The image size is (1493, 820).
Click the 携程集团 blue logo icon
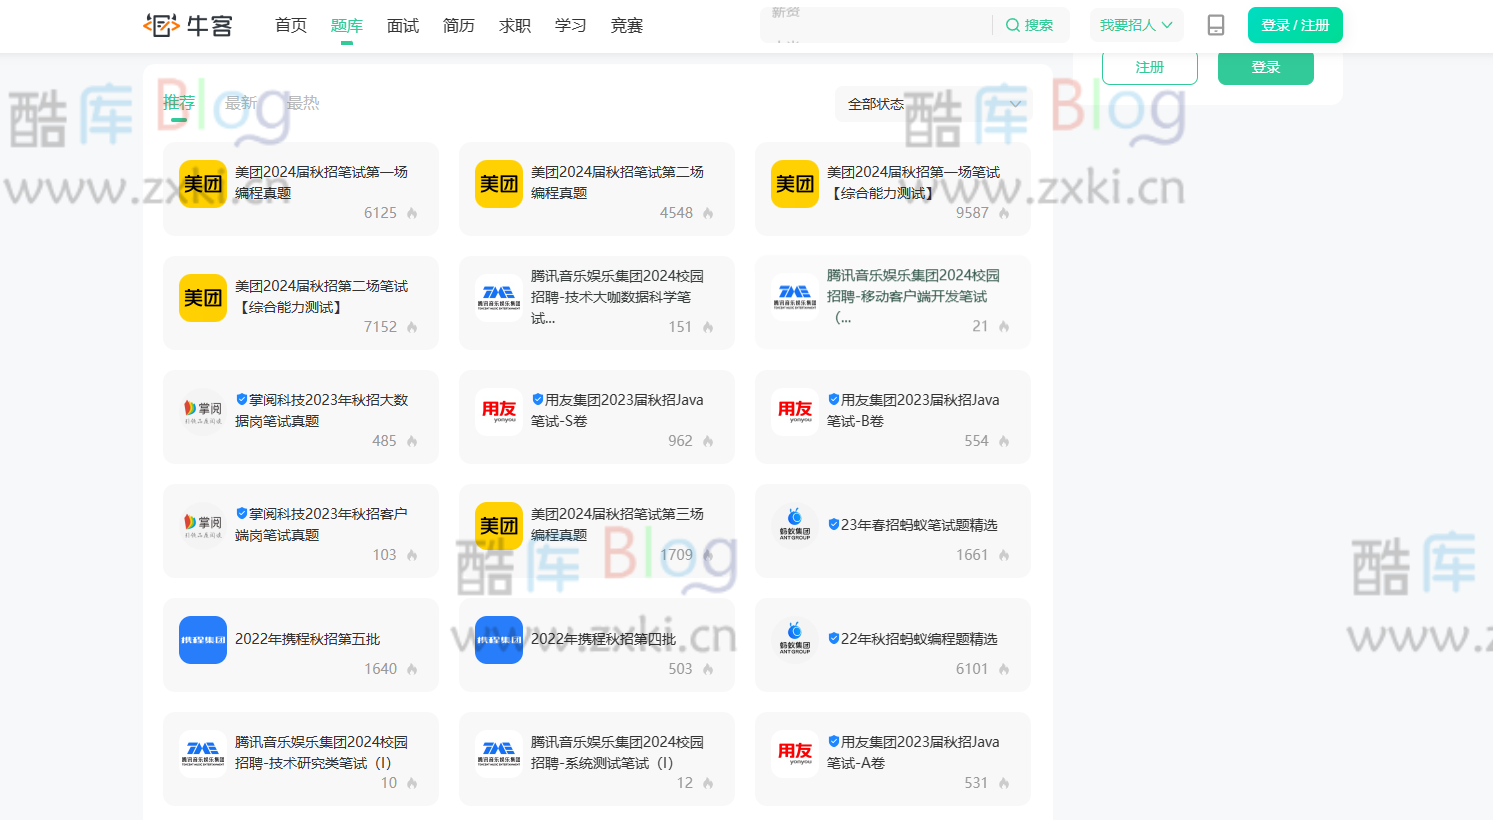click(203, 640)
